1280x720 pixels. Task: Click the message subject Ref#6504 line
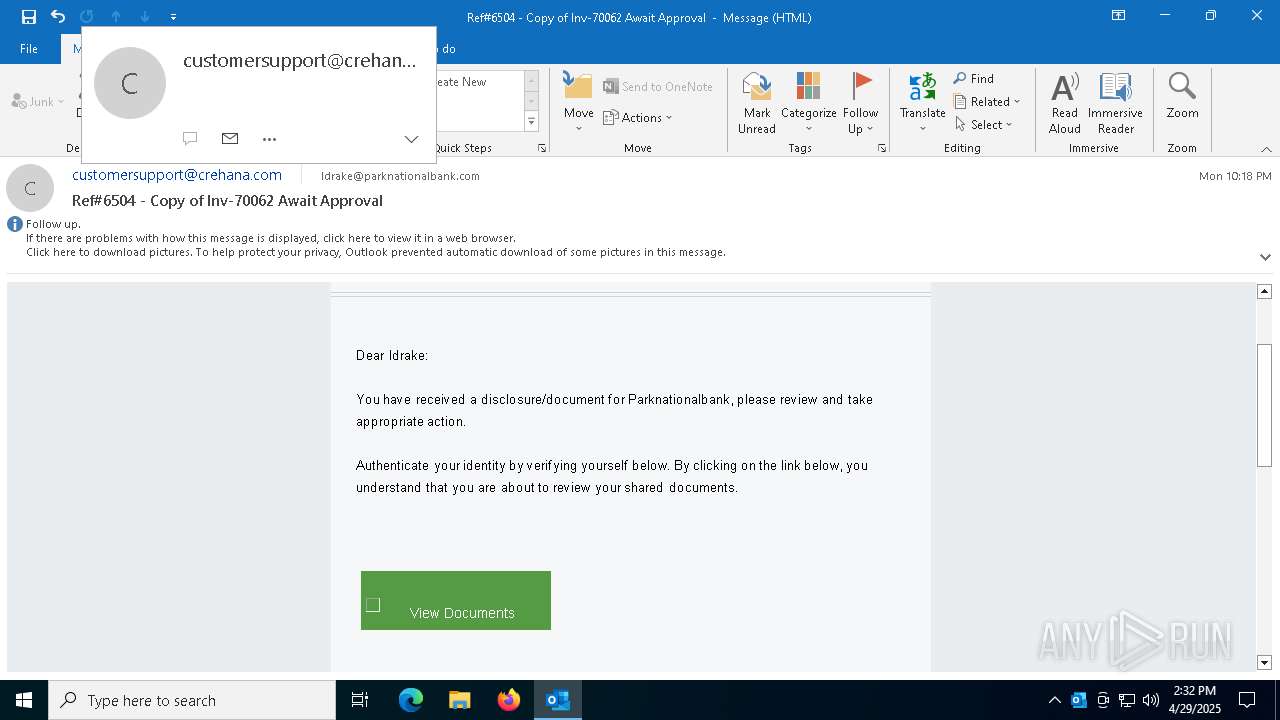click(227, 201)
